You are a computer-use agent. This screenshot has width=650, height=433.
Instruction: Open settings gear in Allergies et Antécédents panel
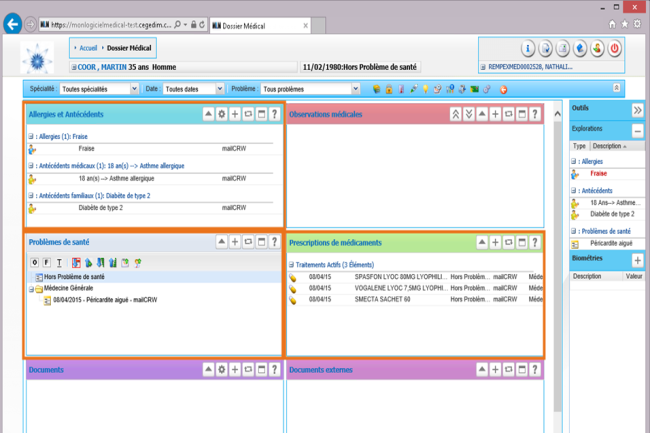point(222,115)
